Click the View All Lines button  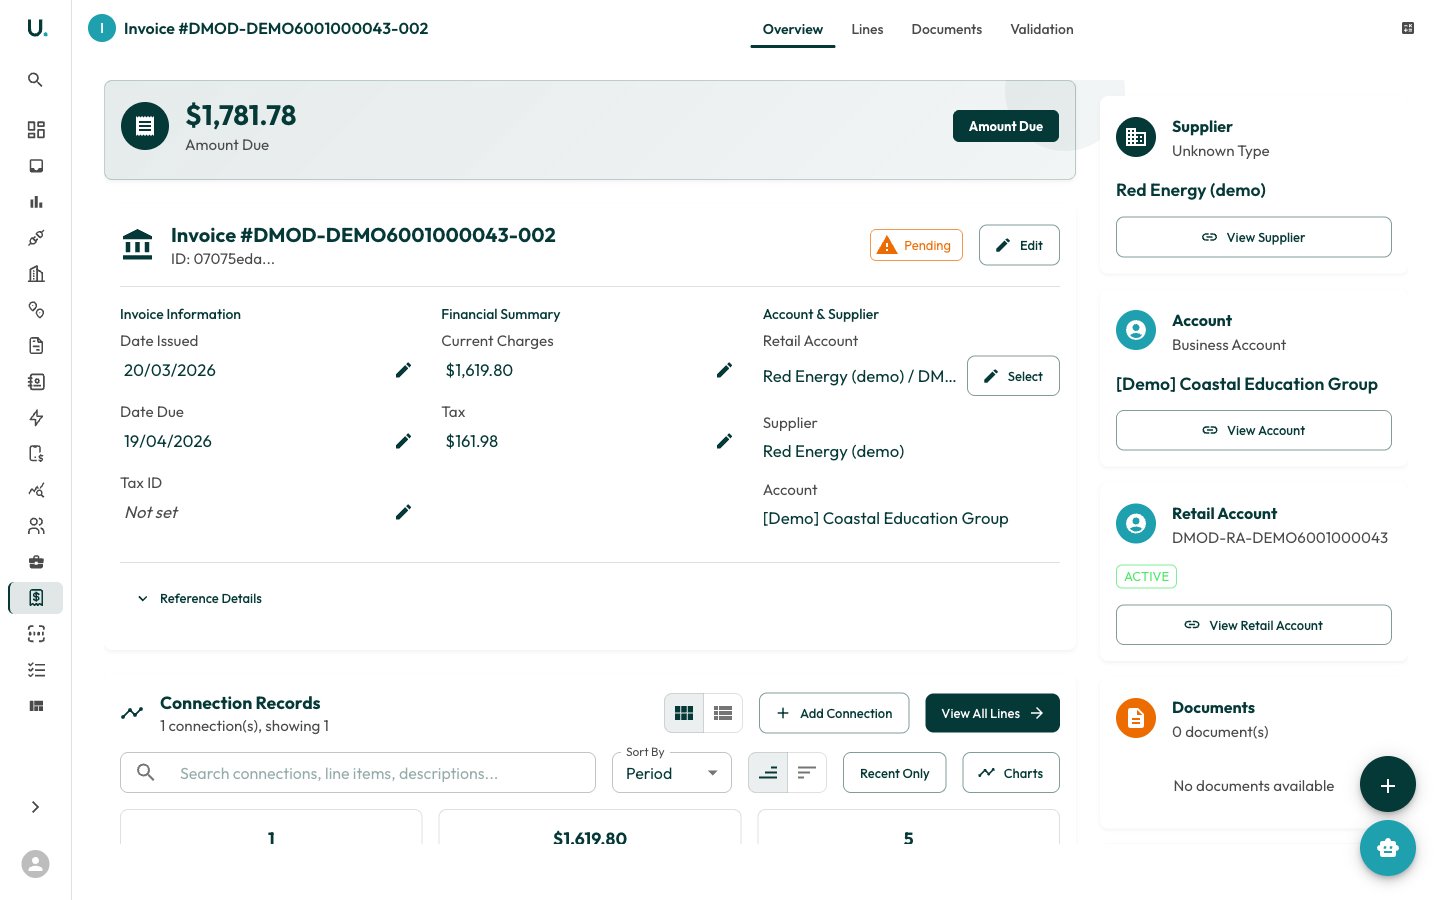pyautogui.click(x=992, y=713)
